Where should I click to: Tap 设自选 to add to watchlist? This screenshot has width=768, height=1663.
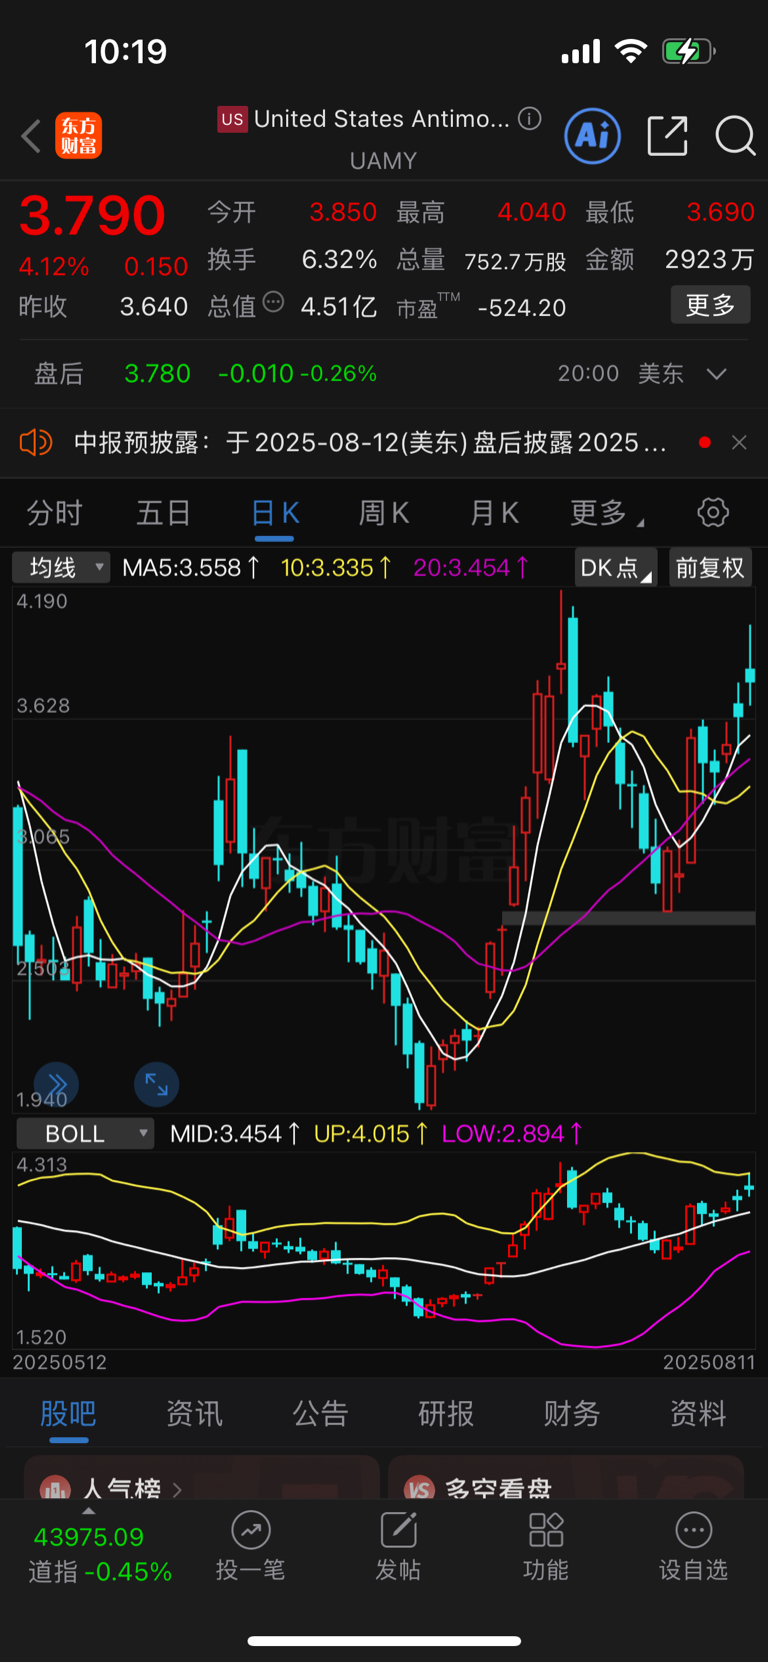point(693,1546)
